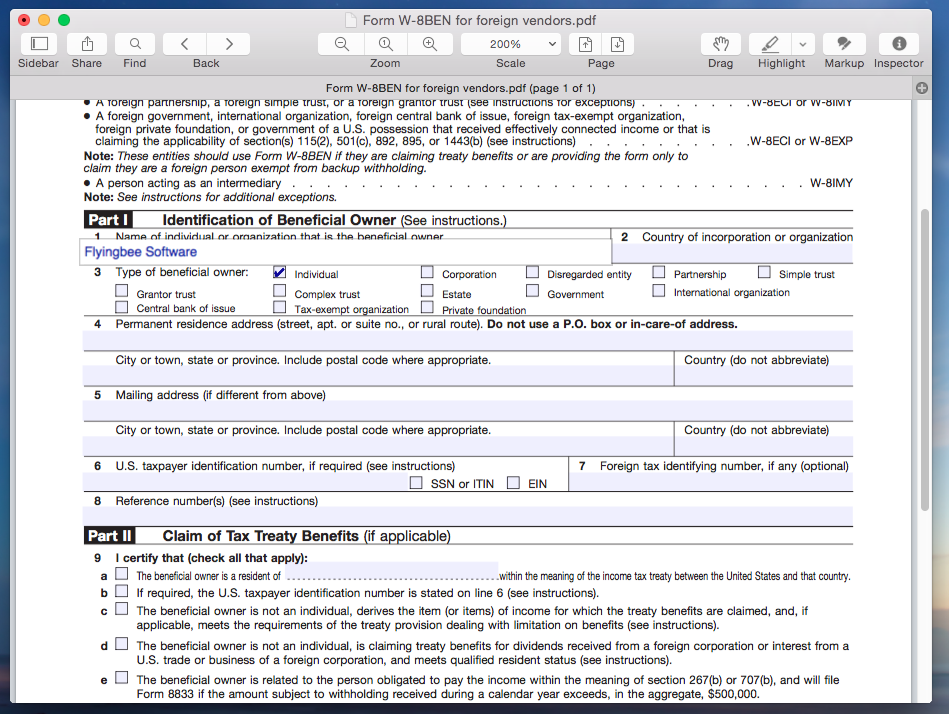The height and width of the screenshot is (714, 949).
Task: Click the U.S. taxpayer identification number field
Action: pos(245,482)
